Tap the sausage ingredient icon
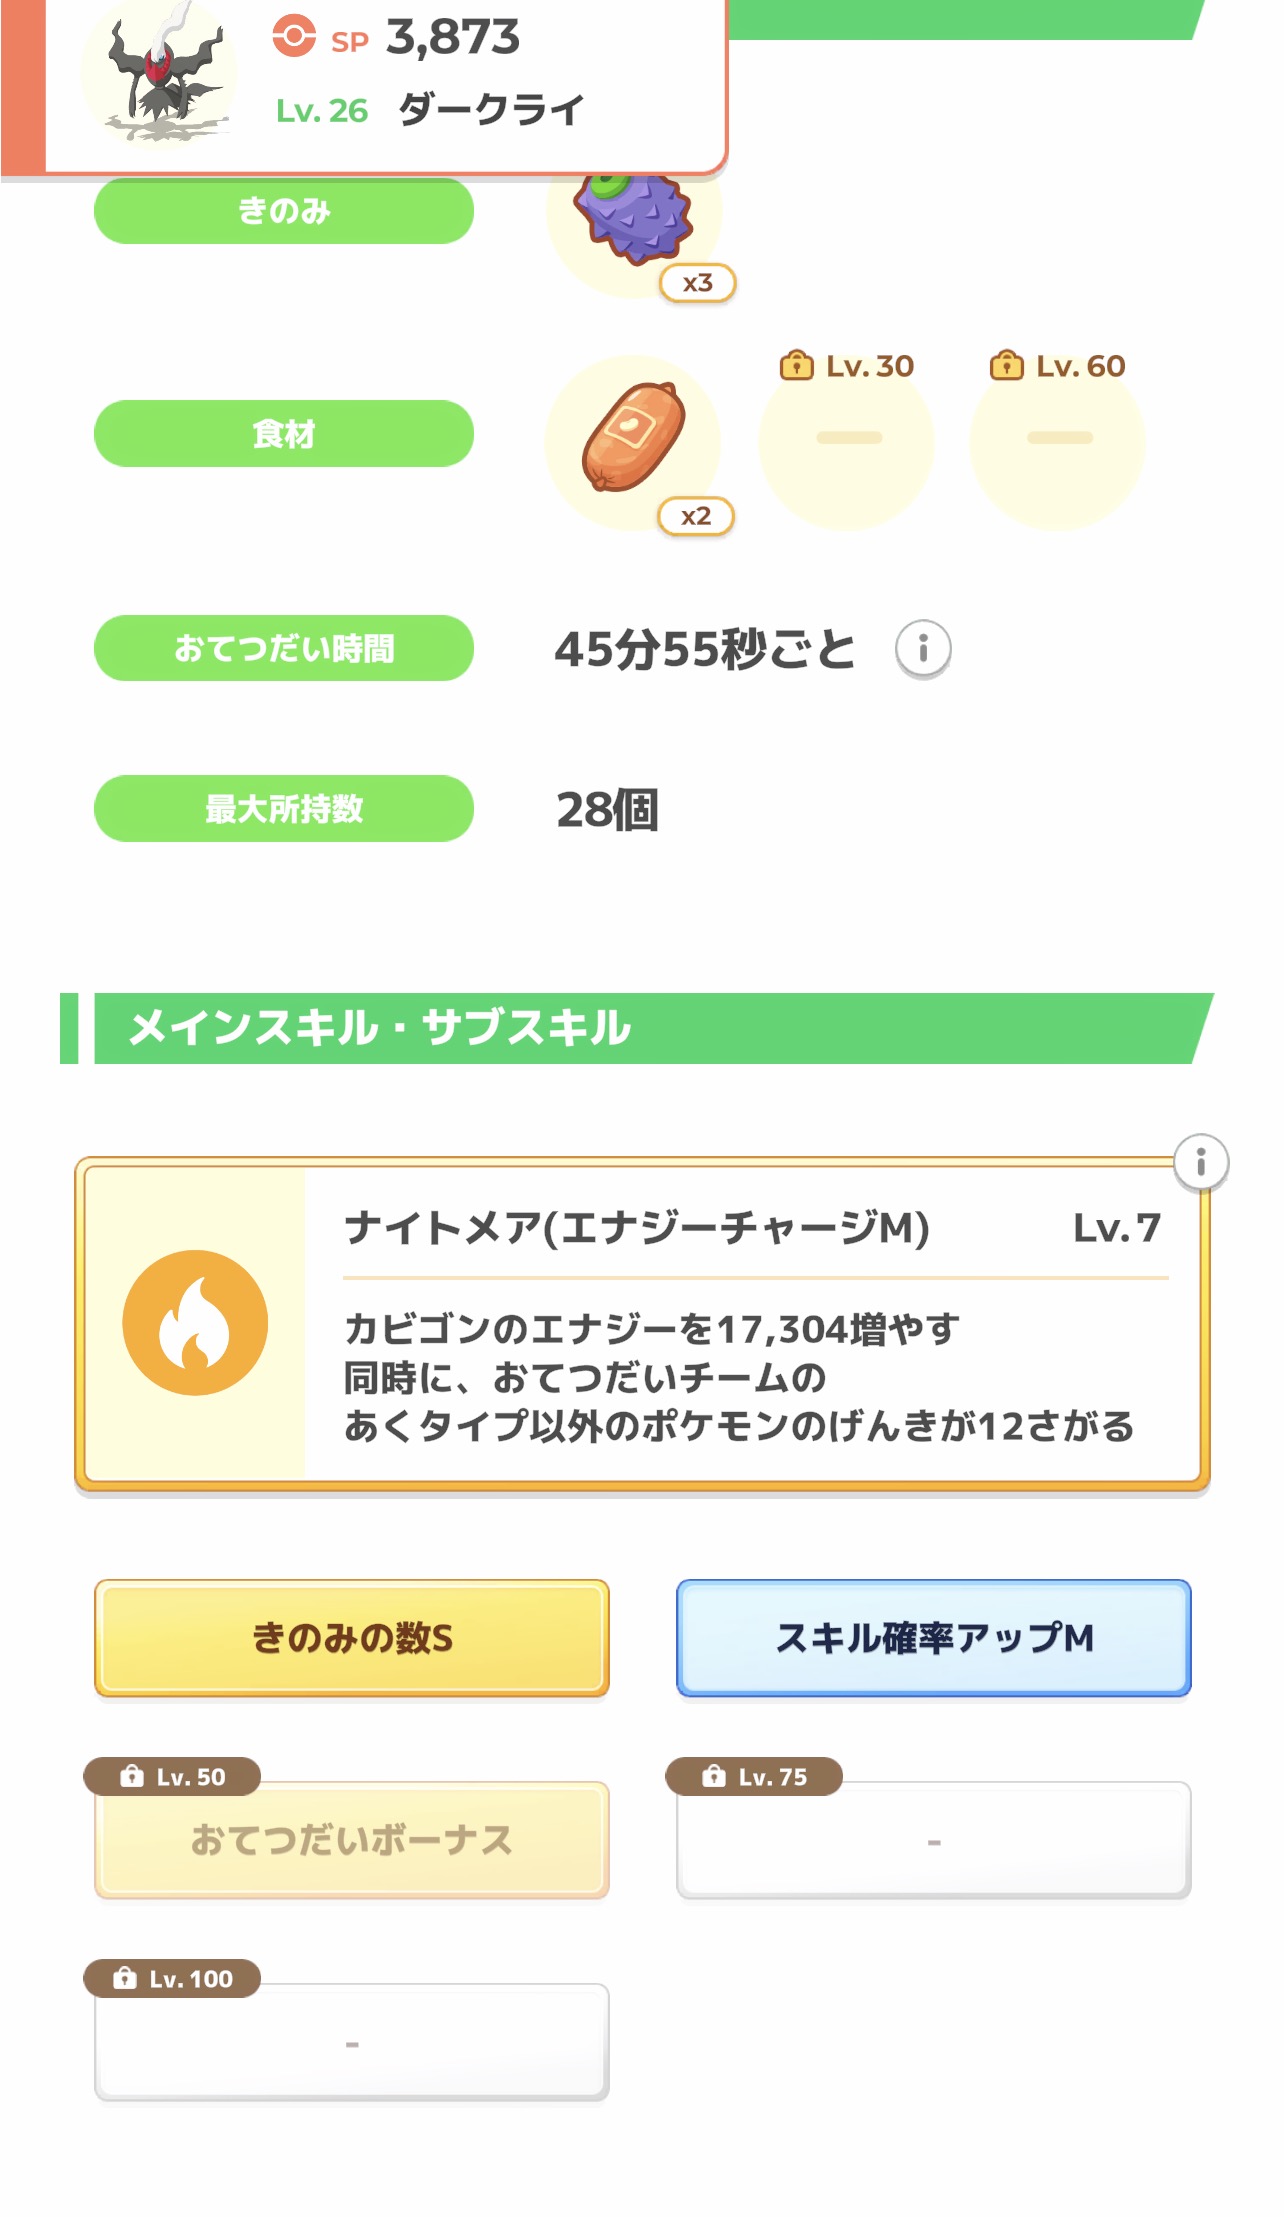 click(634, 439)
